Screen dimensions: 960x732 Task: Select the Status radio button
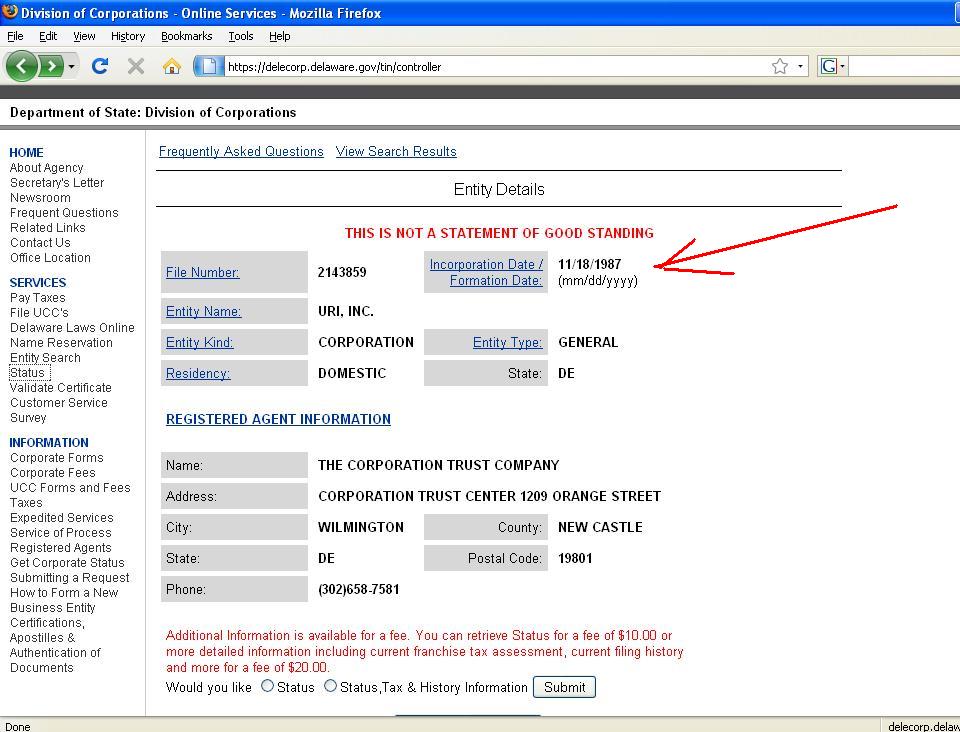268,686
